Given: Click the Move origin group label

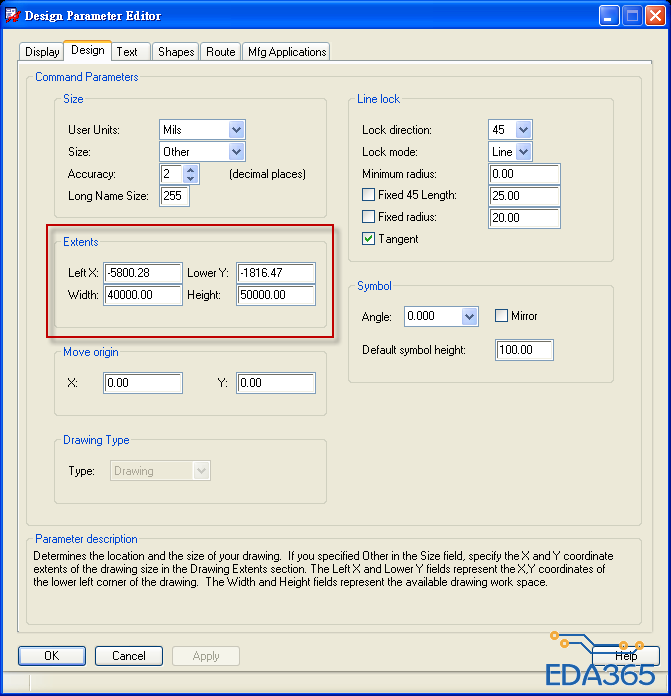Looking at the screenshot, I should click(x=91, y=352).
